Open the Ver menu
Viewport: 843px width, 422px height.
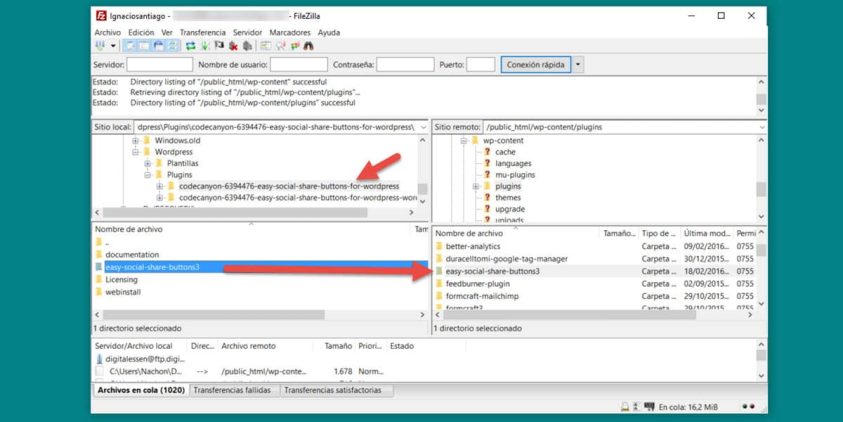(167, 32)
